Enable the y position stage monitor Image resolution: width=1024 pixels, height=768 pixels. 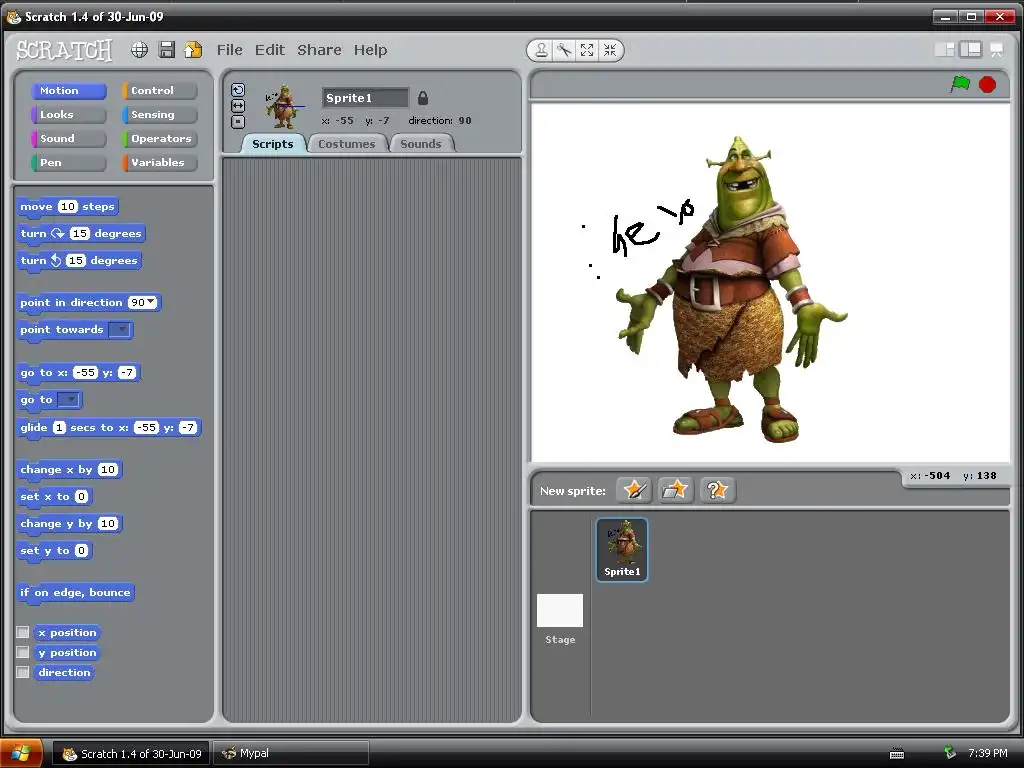click(x=23, y=652)
